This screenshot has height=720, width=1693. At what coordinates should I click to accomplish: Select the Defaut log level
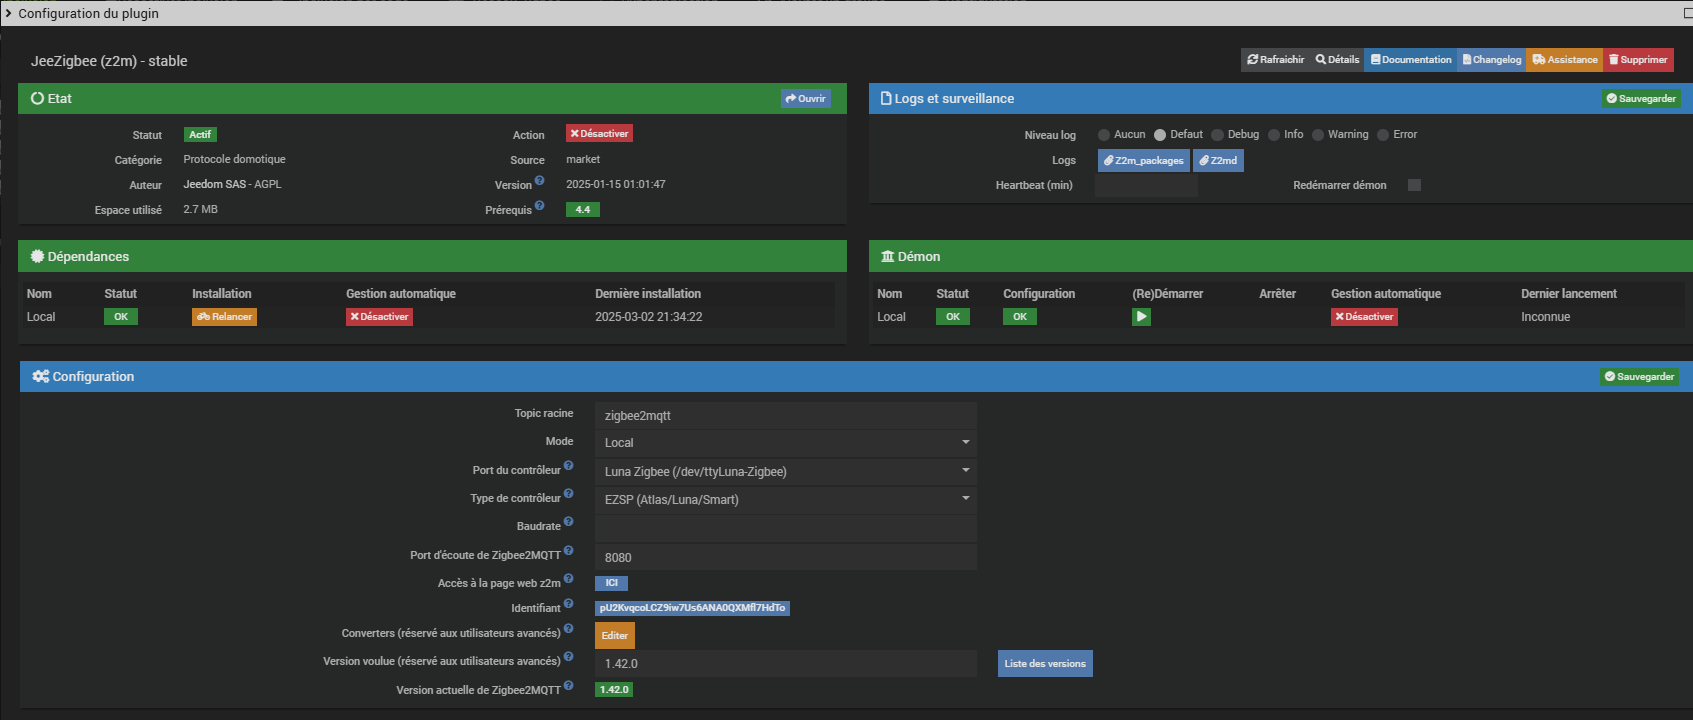1160,135
